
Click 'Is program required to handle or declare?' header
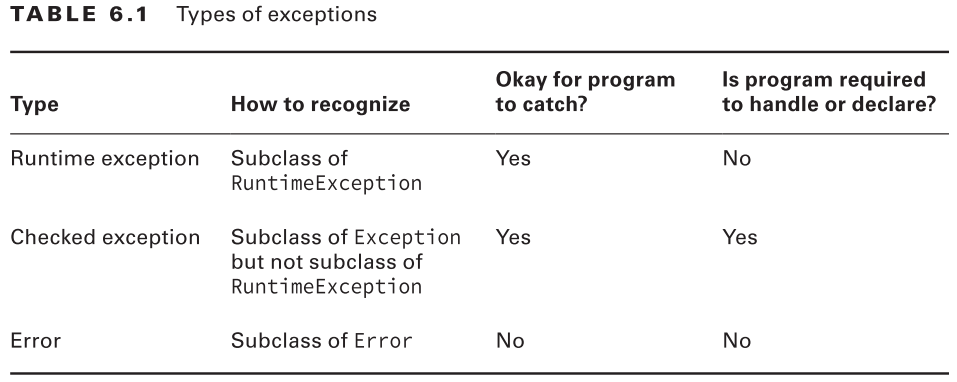[x=829, y=92]
